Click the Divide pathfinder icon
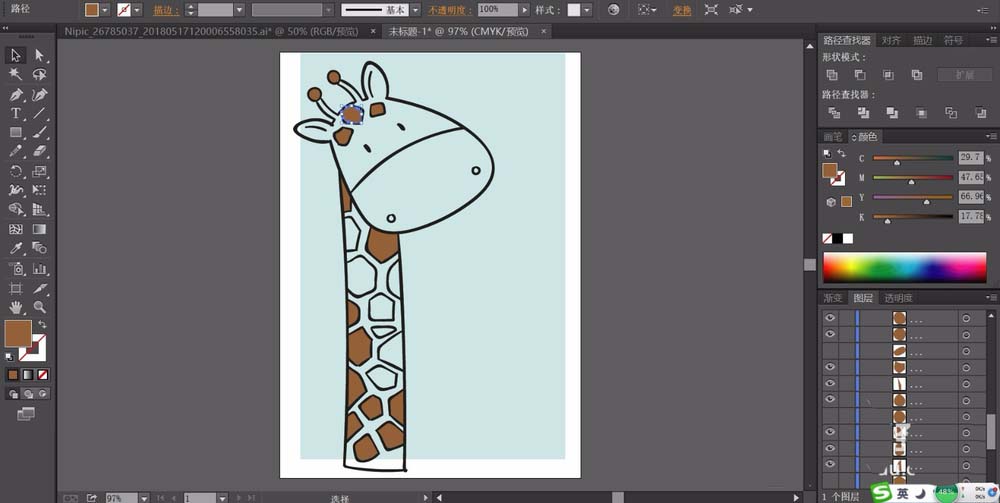This screenshot has height=503, width=1000. tap(834, 113)
